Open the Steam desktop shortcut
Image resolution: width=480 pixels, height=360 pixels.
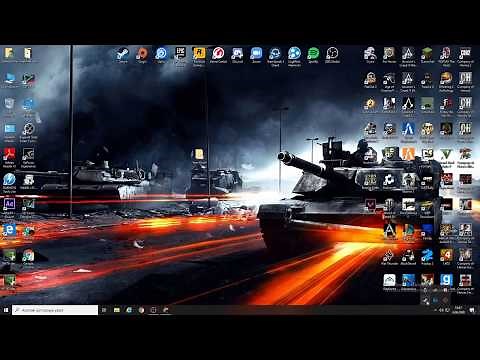[123, 53]
